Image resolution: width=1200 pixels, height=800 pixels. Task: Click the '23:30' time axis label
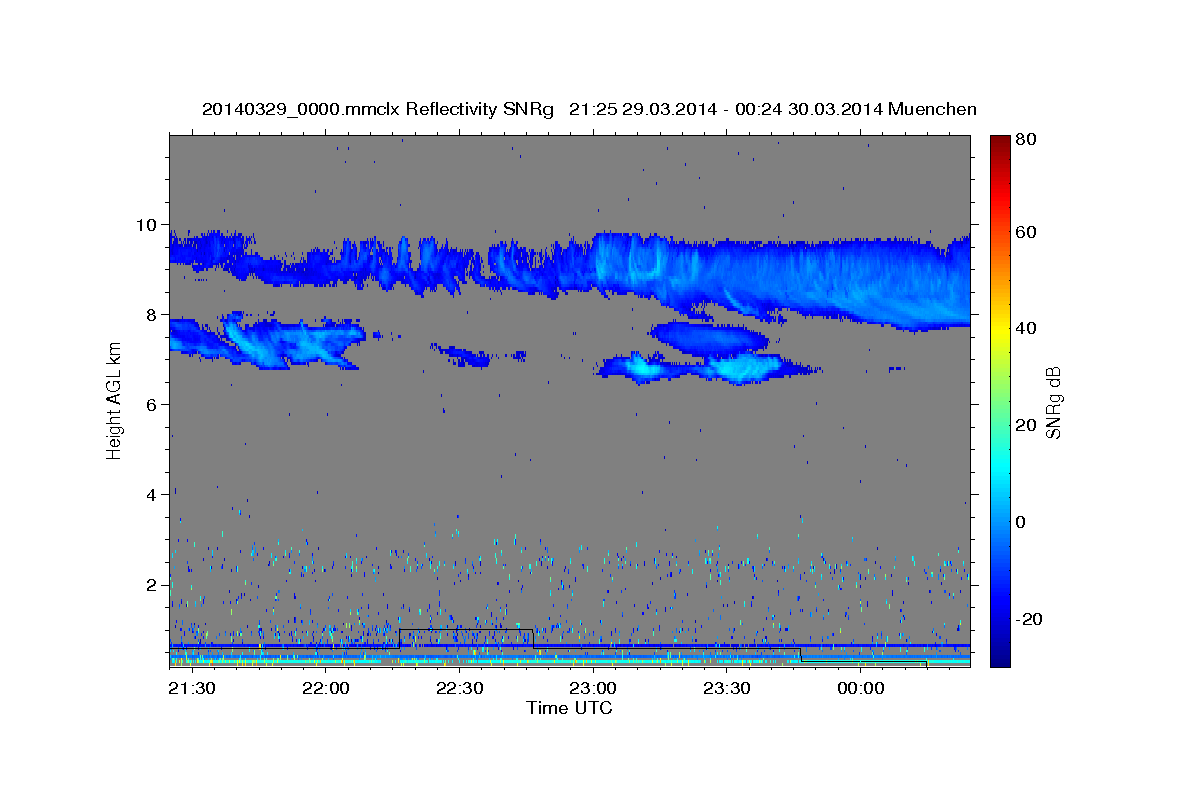click(x=727, y=688)
